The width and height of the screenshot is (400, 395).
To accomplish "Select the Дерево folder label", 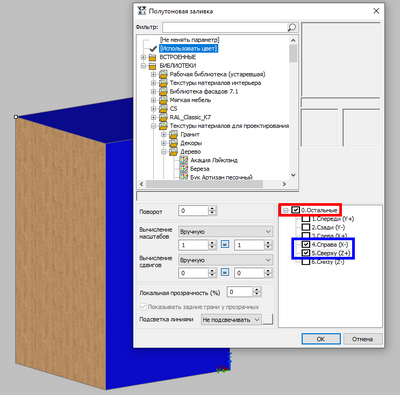I will tap(191, 152).
